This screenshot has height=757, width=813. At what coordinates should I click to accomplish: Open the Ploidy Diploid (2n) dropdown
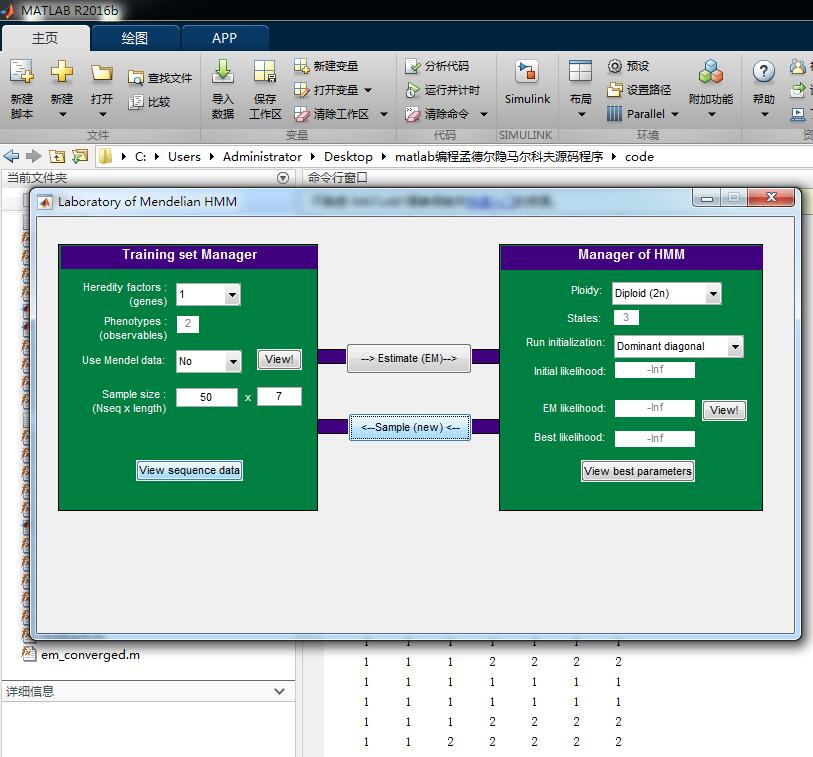coord(713,293)
